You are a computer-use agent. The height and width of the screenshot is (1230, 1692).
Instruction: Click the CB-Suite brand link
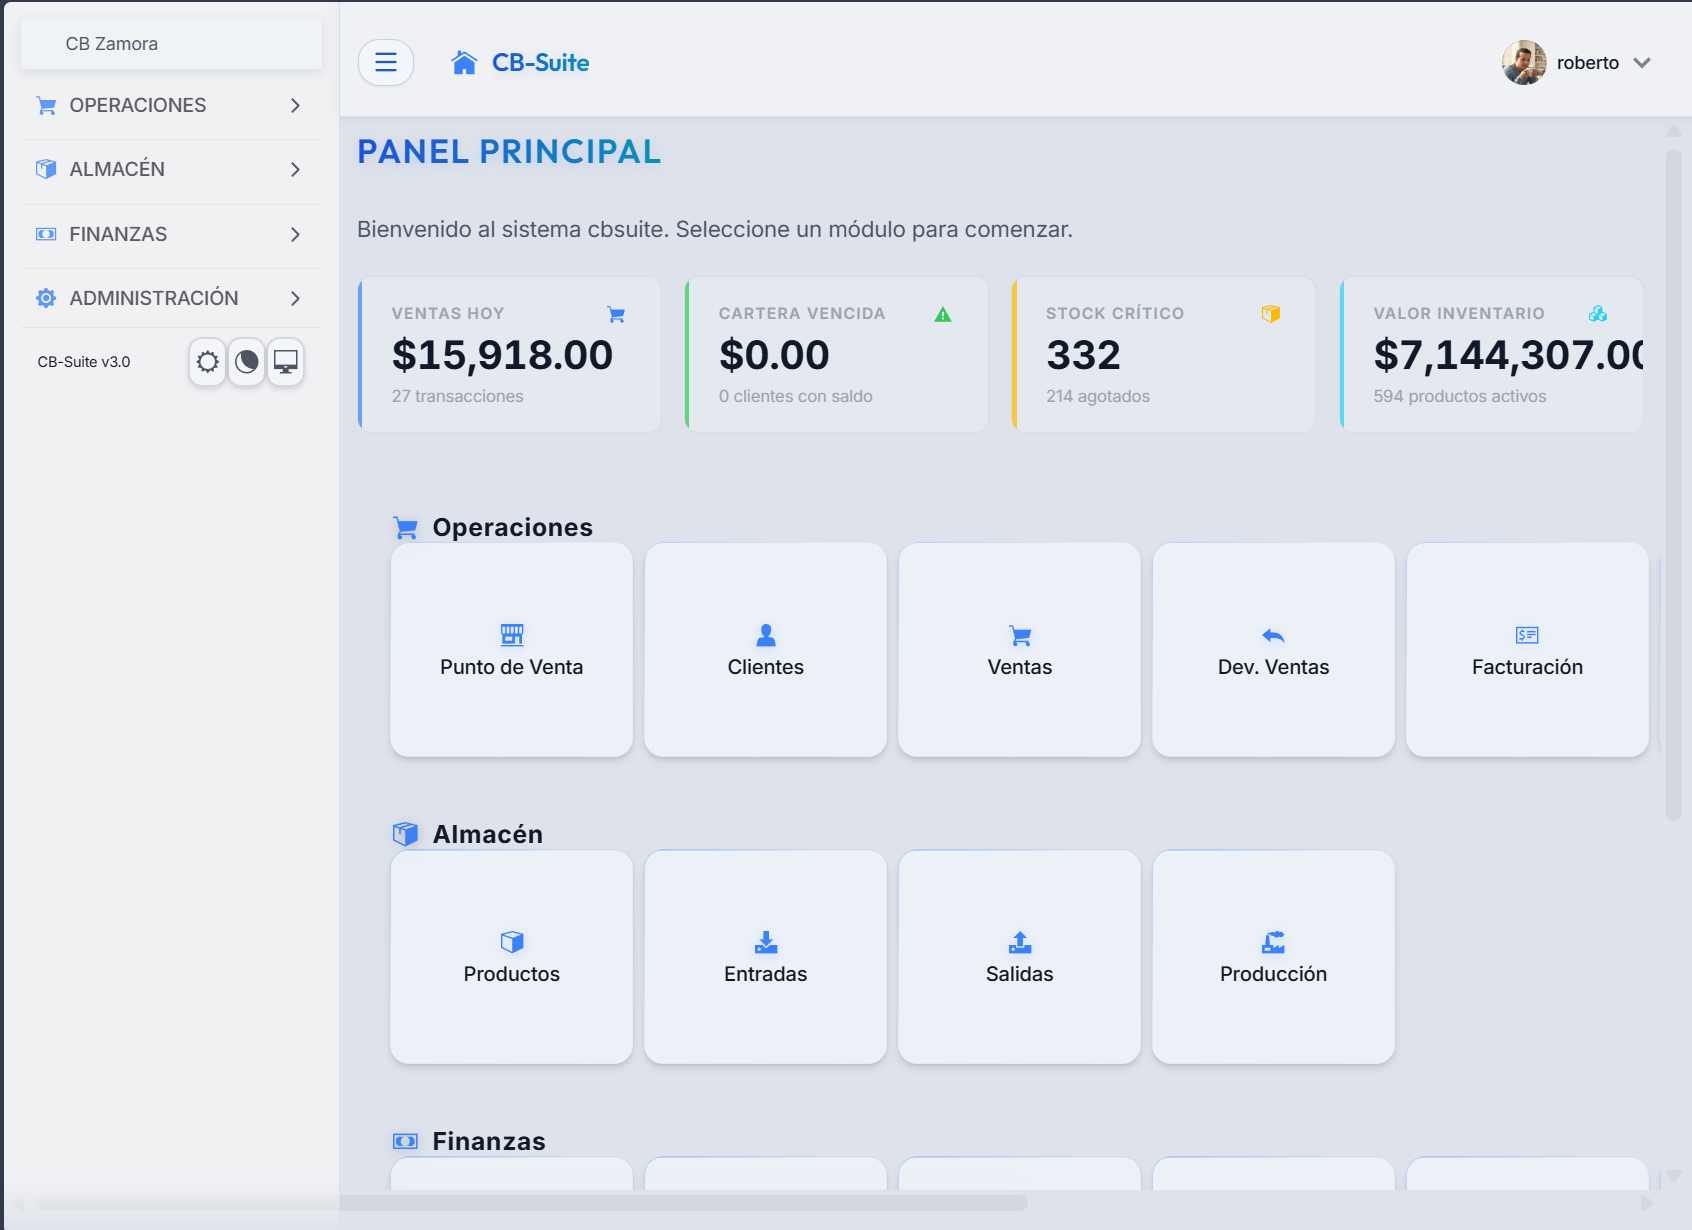point(540,63)
